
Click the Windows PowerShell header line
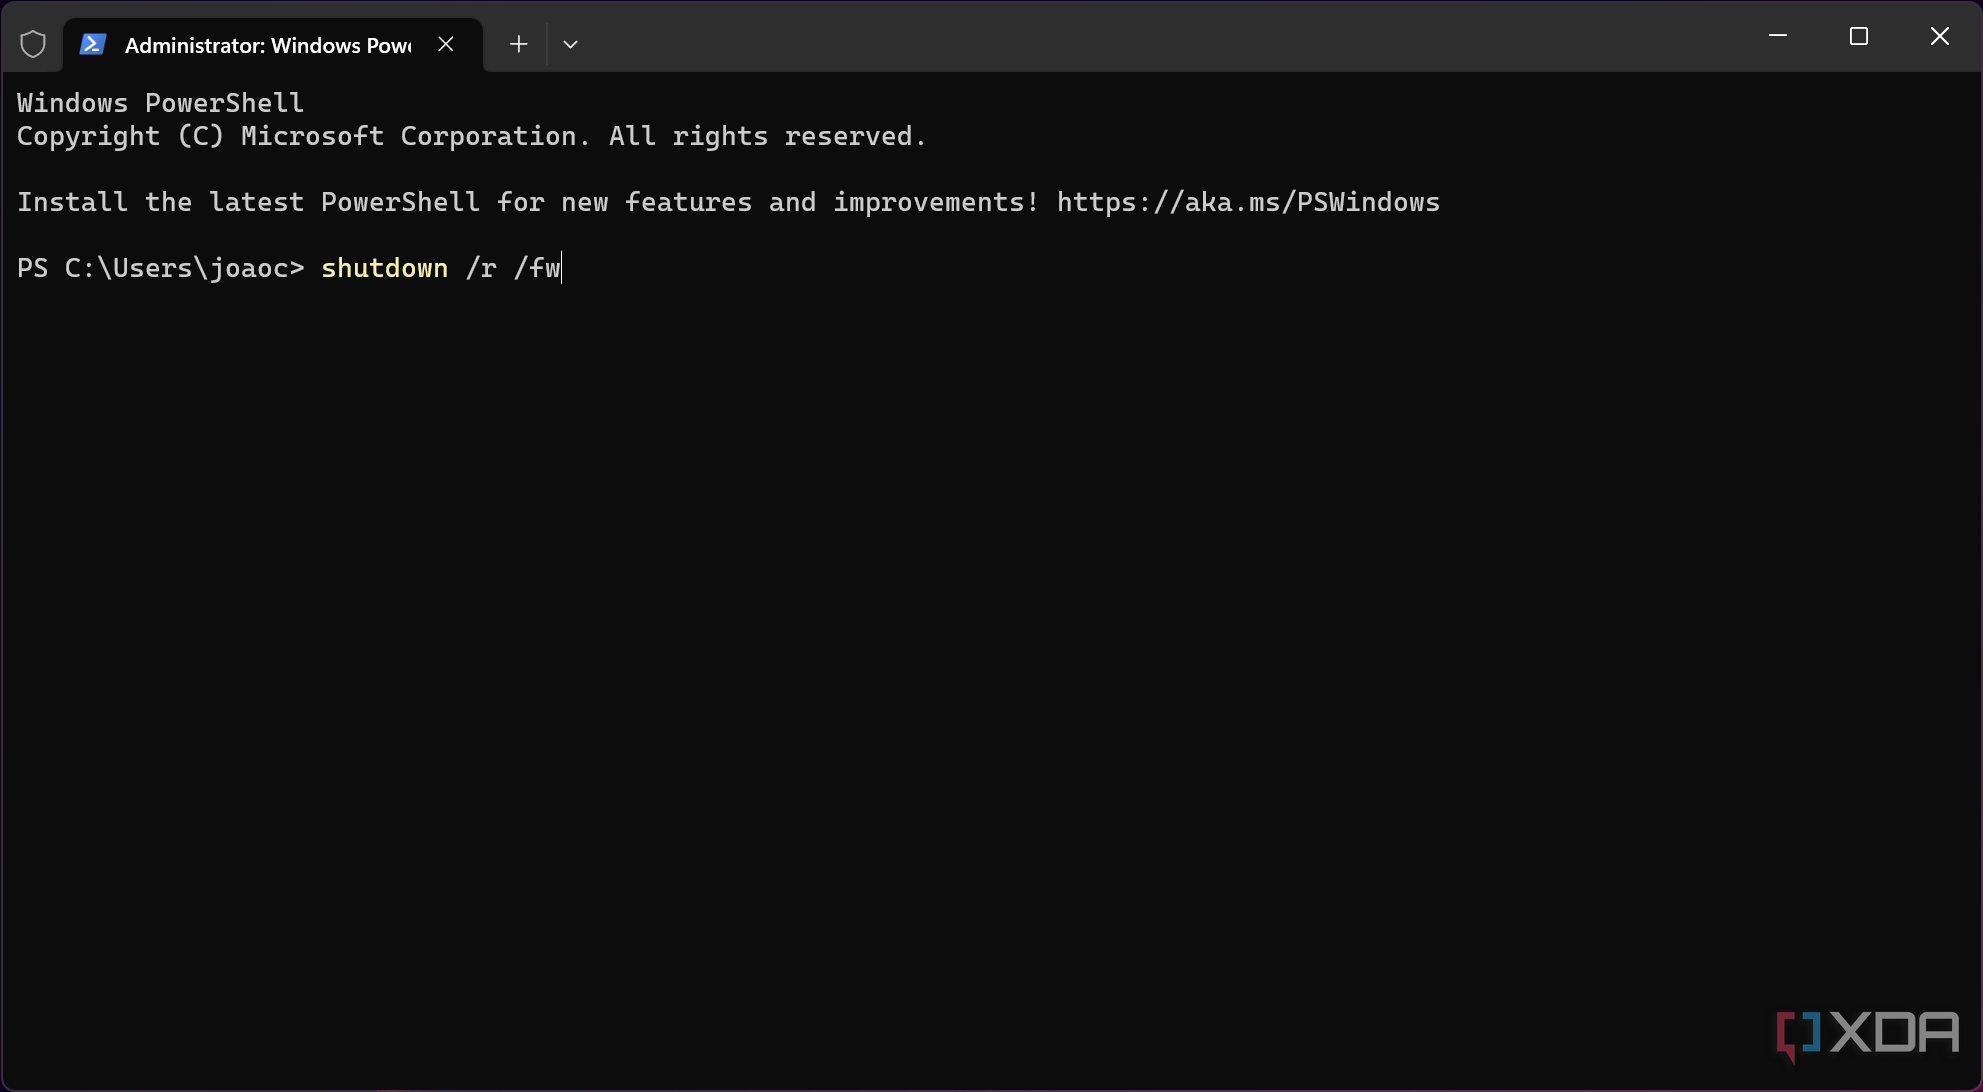pos(160,103)
